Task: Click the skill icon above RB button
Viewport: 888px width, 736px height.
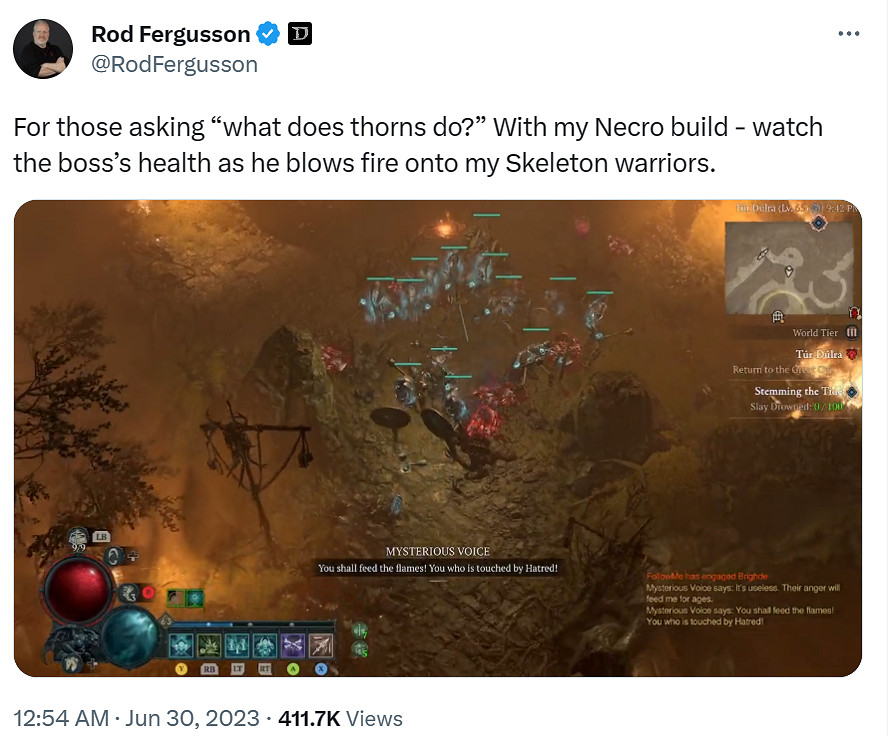Action: pyautogui.click(x=209, y=645)
